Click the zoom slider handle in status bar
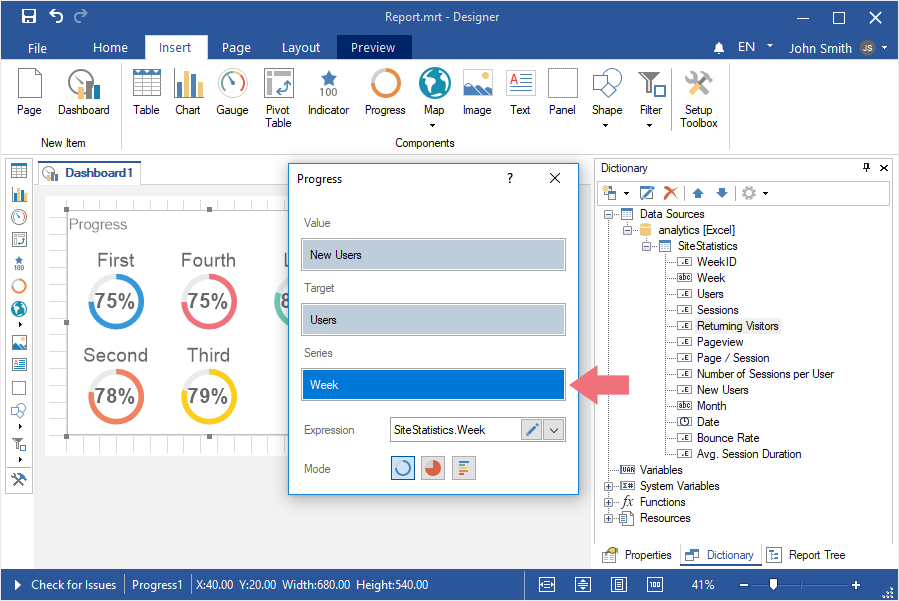This screenshot has height=601, width=899. coord(773,585)
